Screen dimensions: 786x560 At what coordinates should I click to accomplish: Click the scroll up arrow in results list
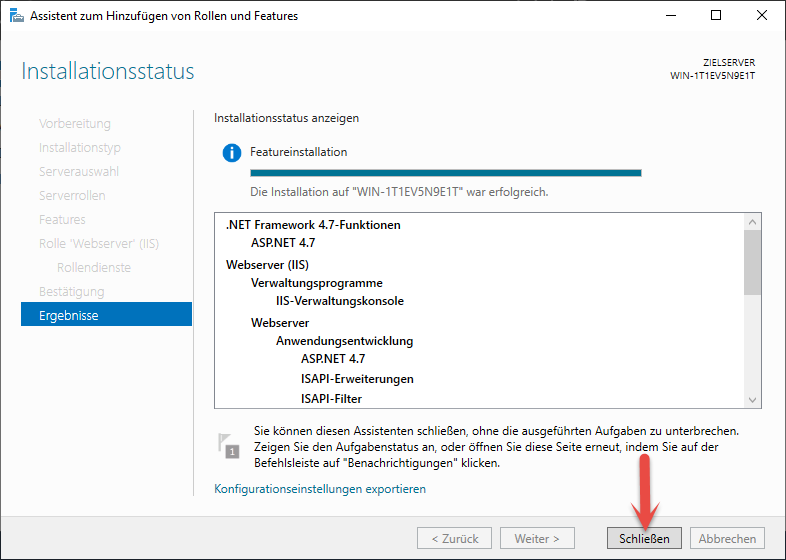tap(753, 222)
